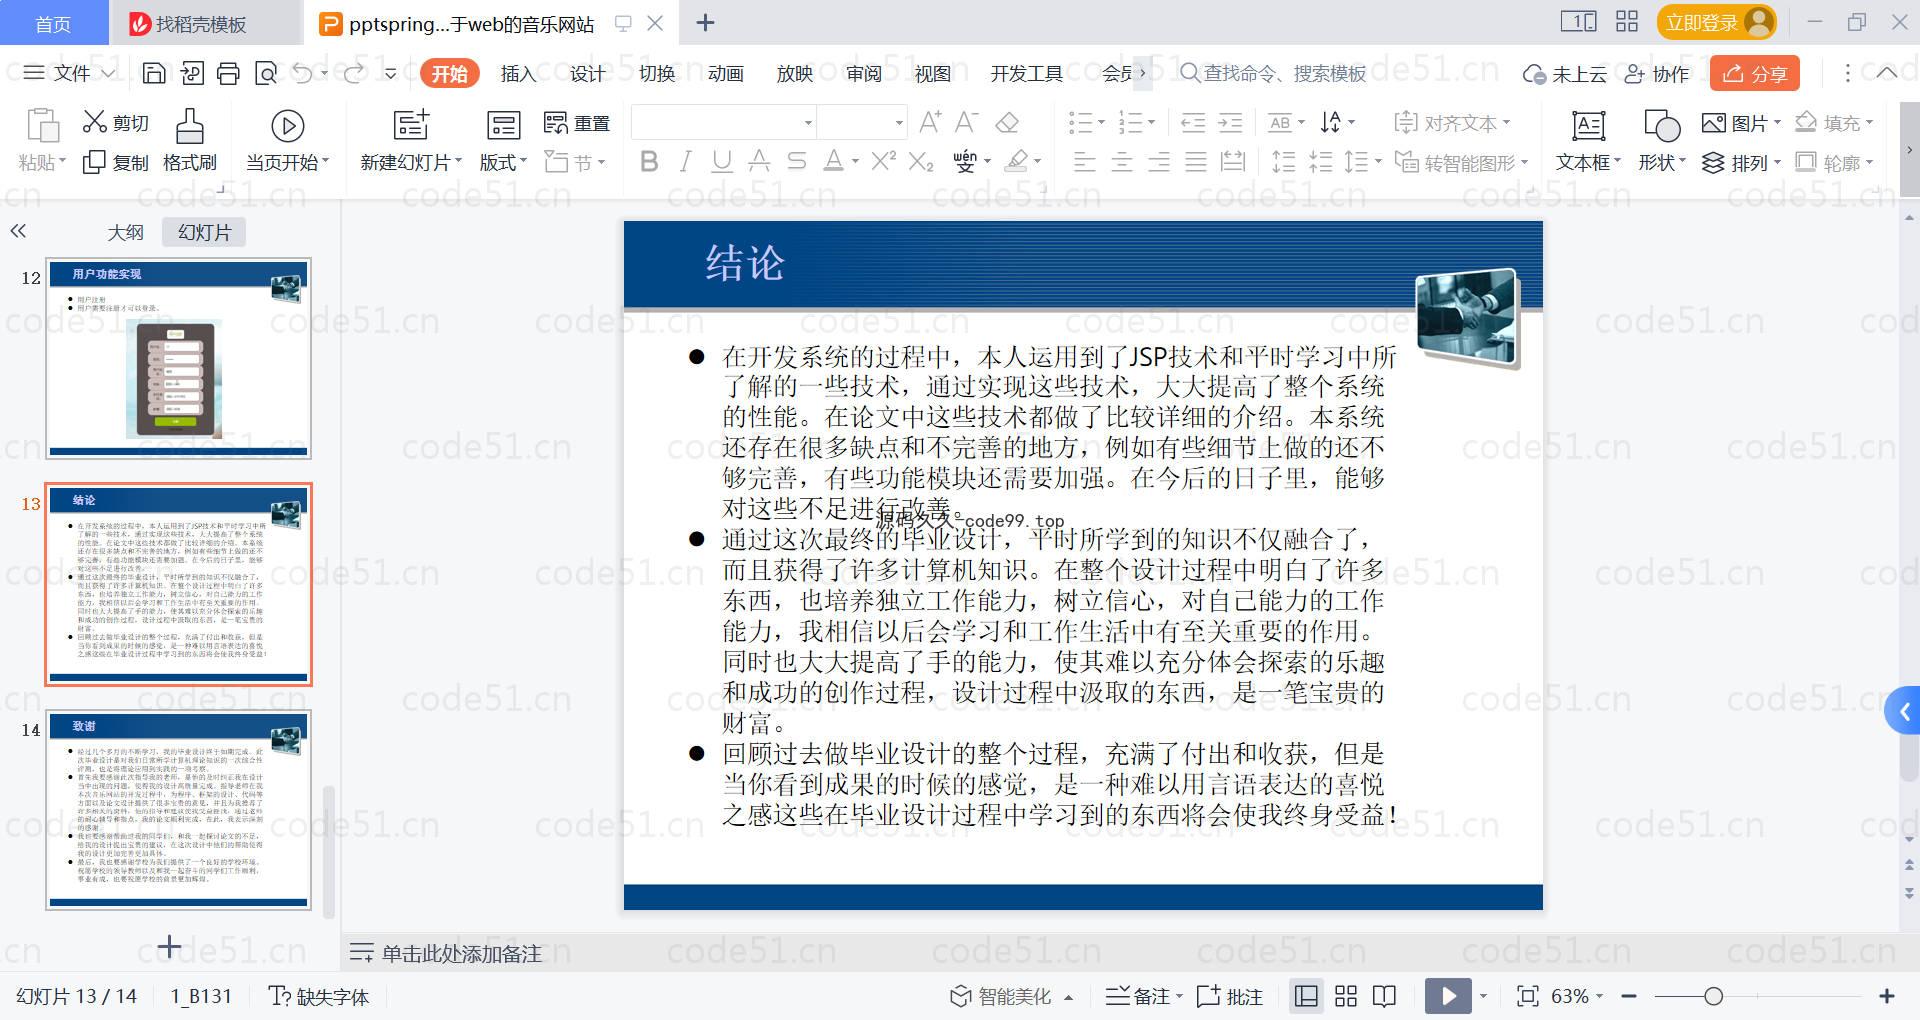
Task: Click the Copy (复制) icon
Action: (x=94, y=162)
